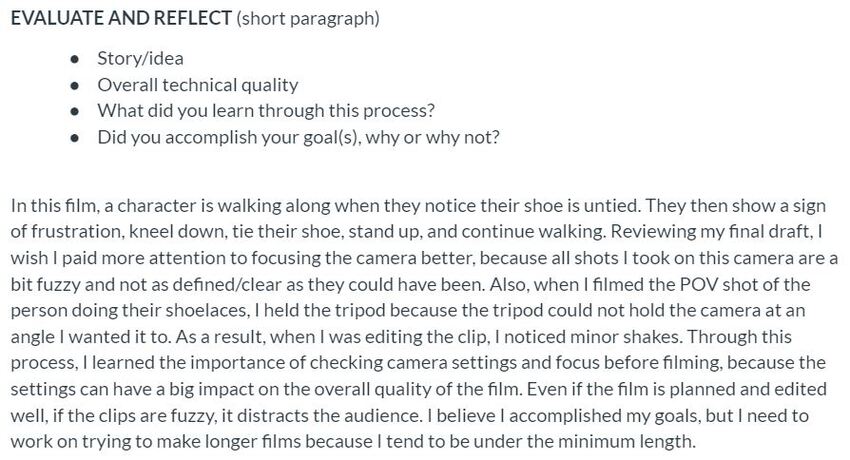Image resolution: width=850 pixels, height=460 pixels.
Task: Click bullet dot before Story/idea
Action: click(x=77, y=59)
